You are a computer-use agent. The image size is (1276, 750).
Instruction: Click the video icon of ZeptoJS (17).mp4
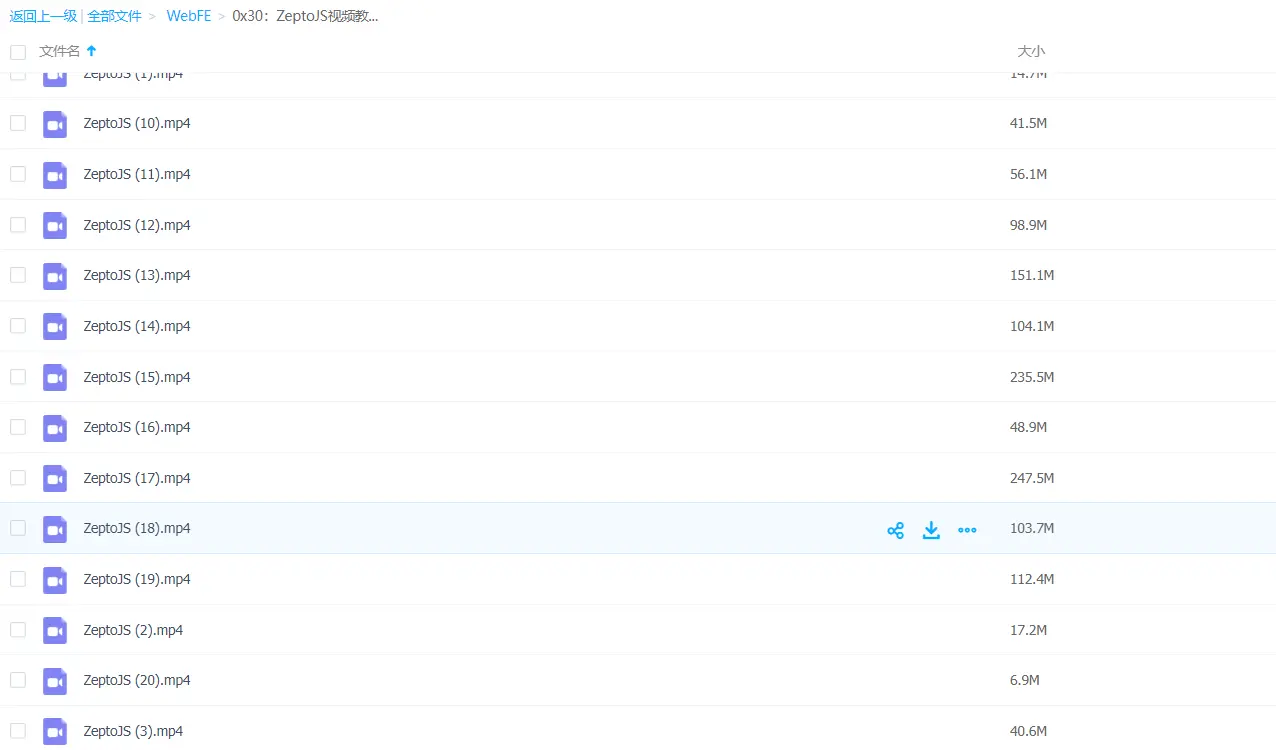(55, 478)
